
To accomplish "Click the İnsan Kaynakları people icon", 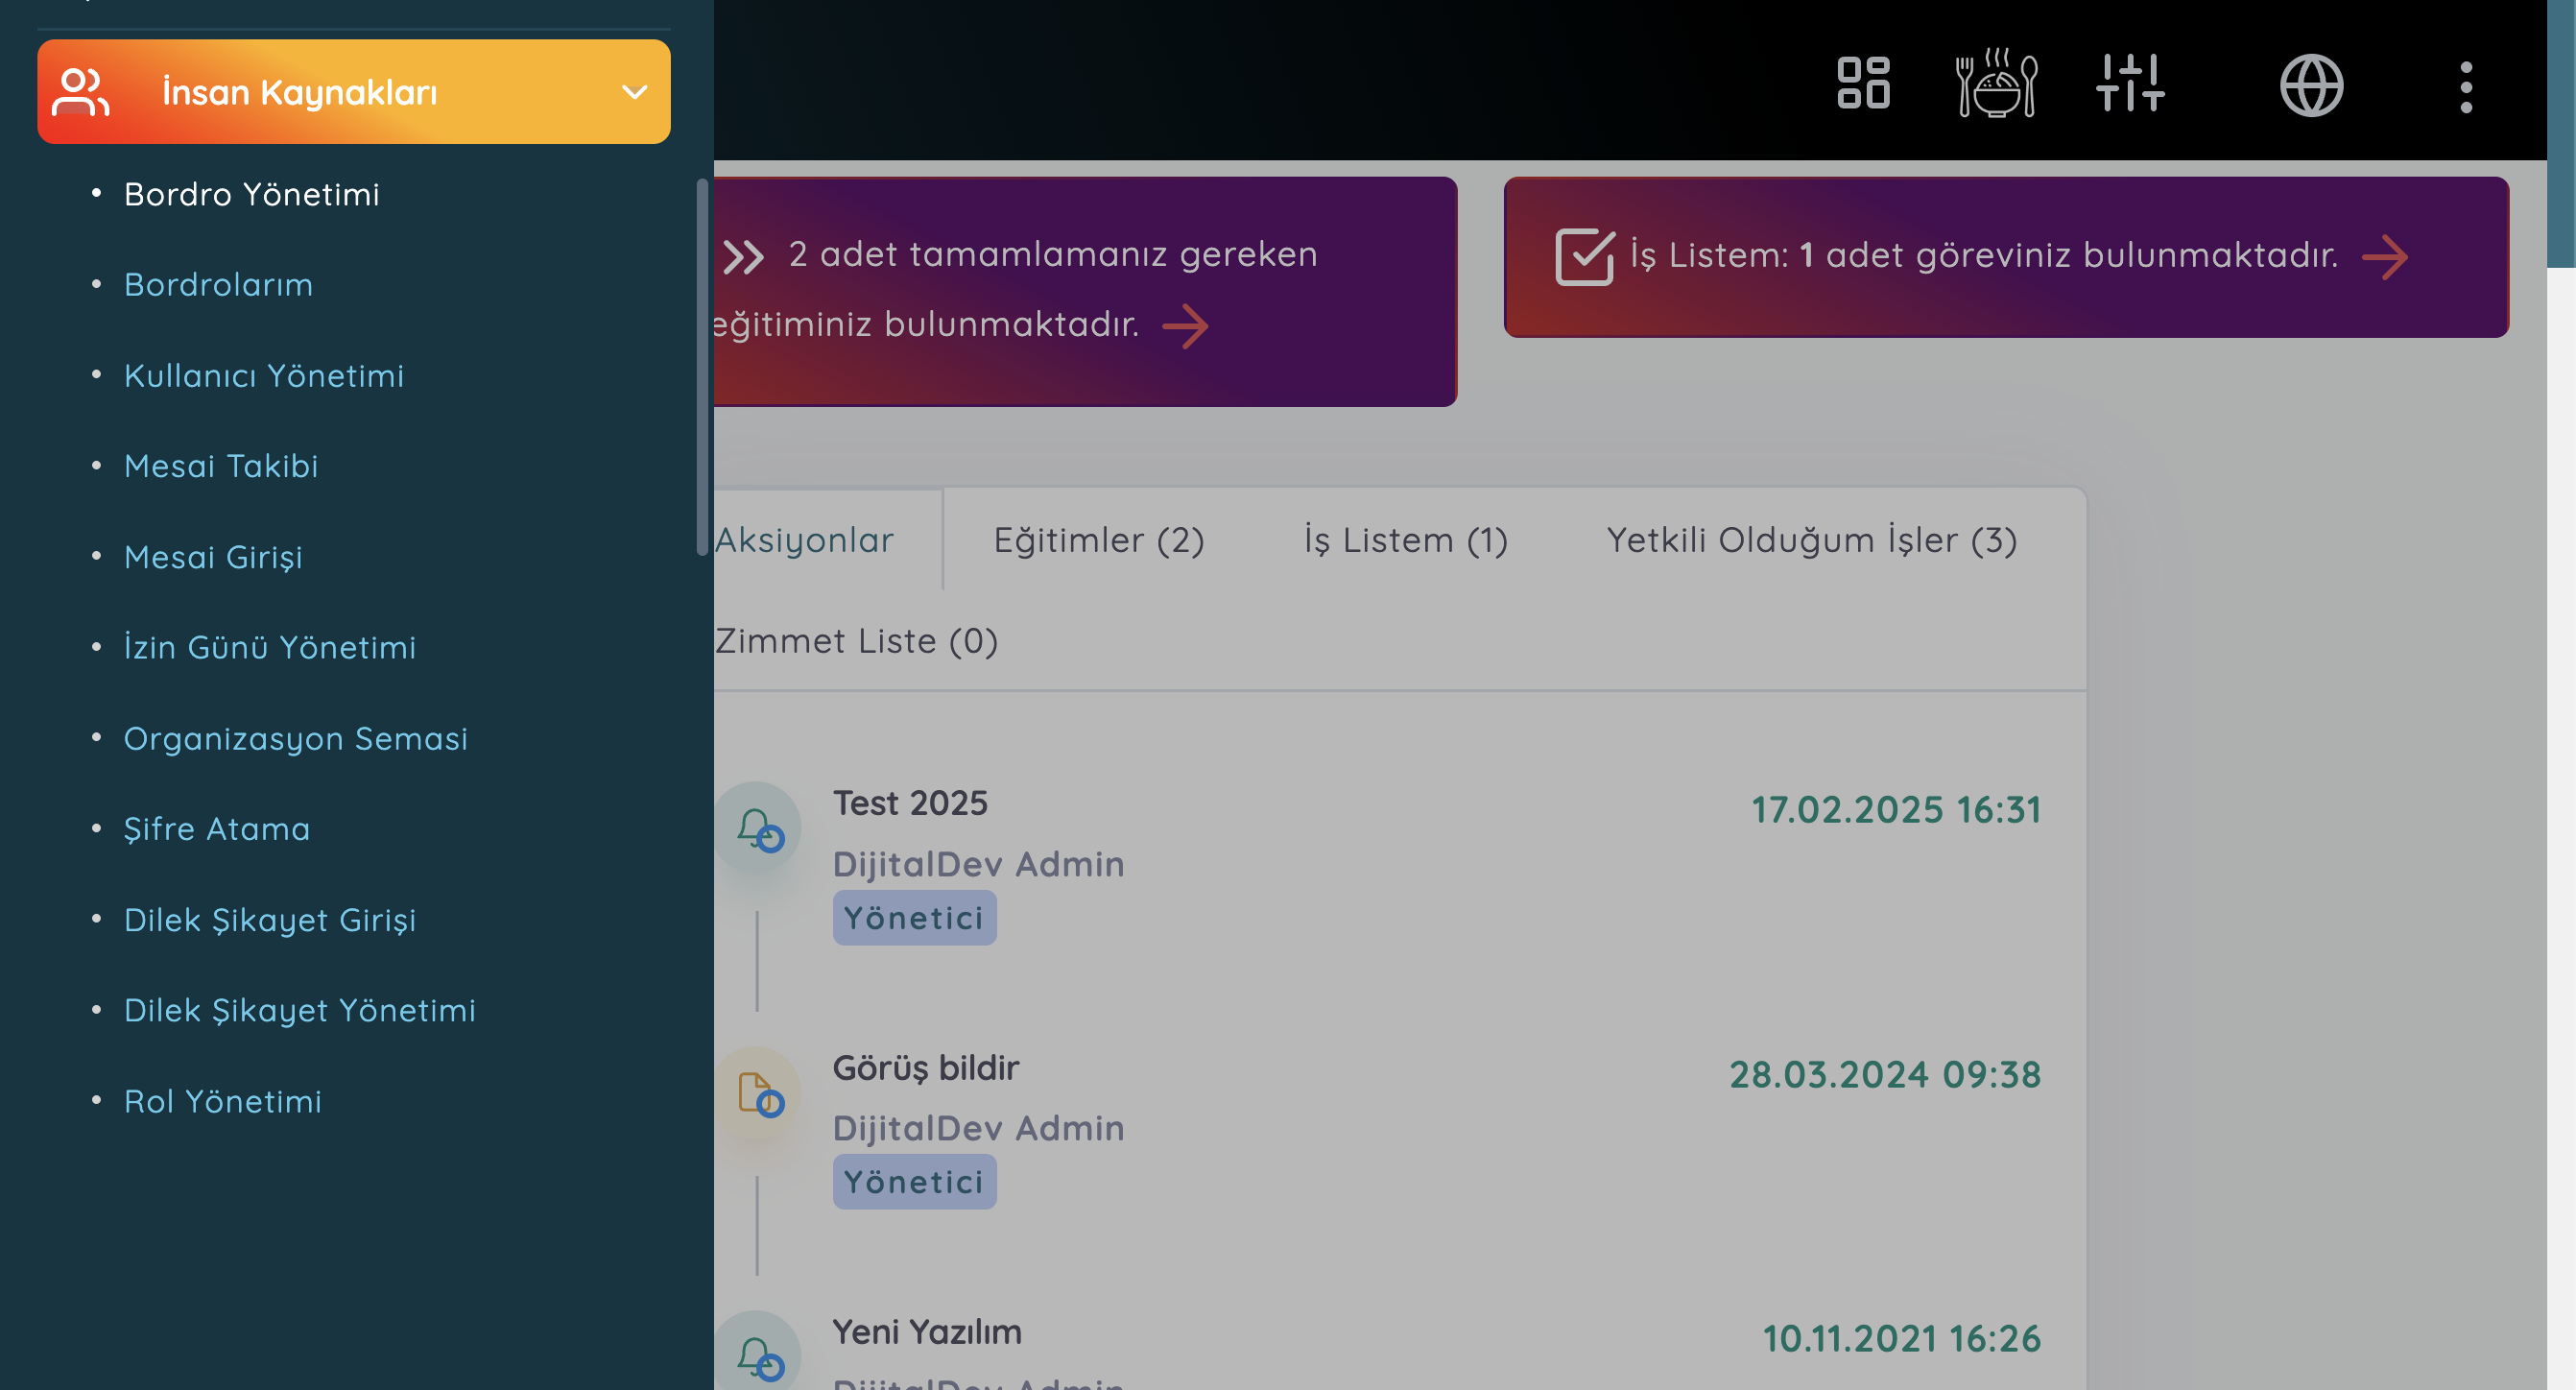I will coord(80,92).
